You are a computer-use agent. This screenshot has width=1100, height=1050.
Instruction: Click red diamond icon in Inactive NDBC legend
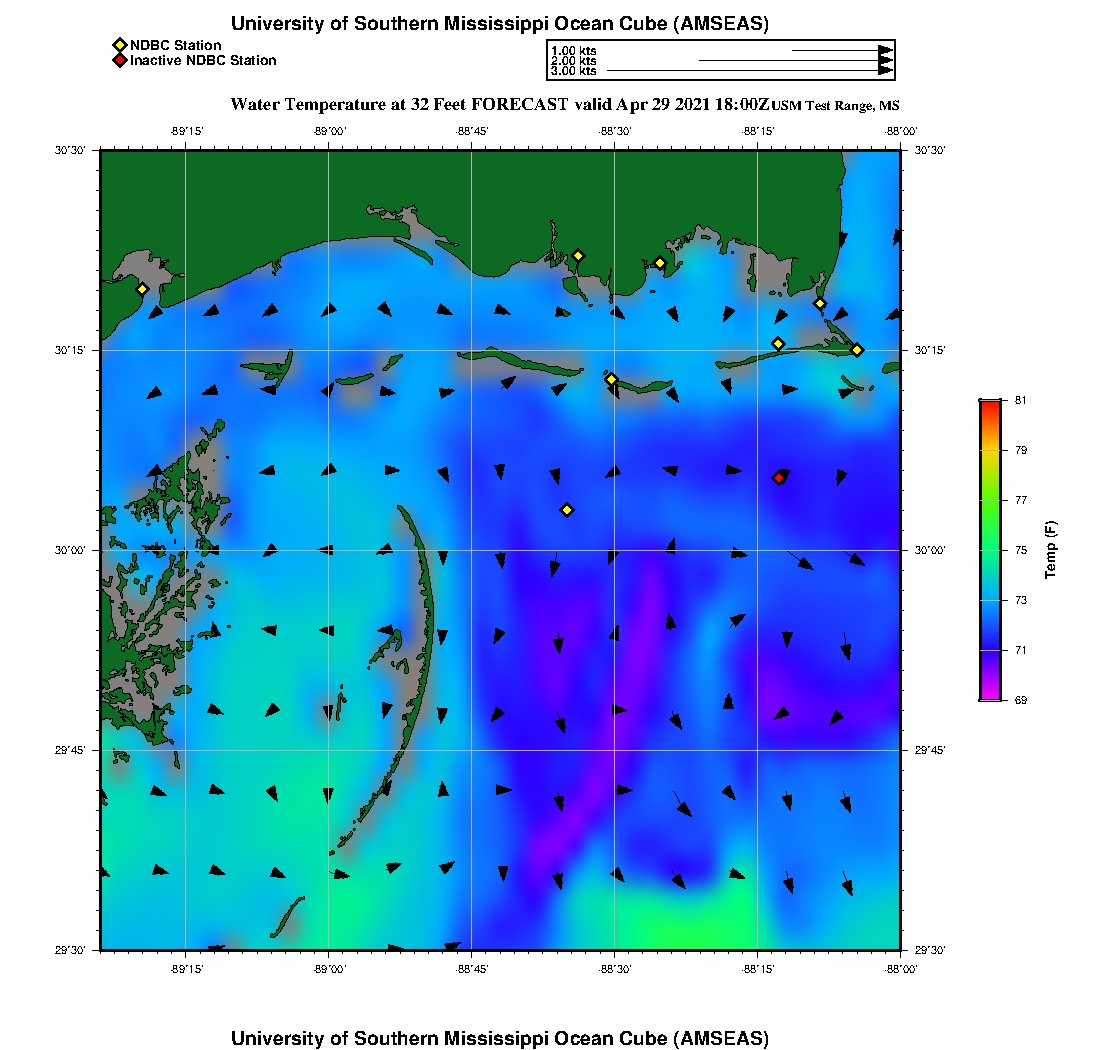point(119,61)
